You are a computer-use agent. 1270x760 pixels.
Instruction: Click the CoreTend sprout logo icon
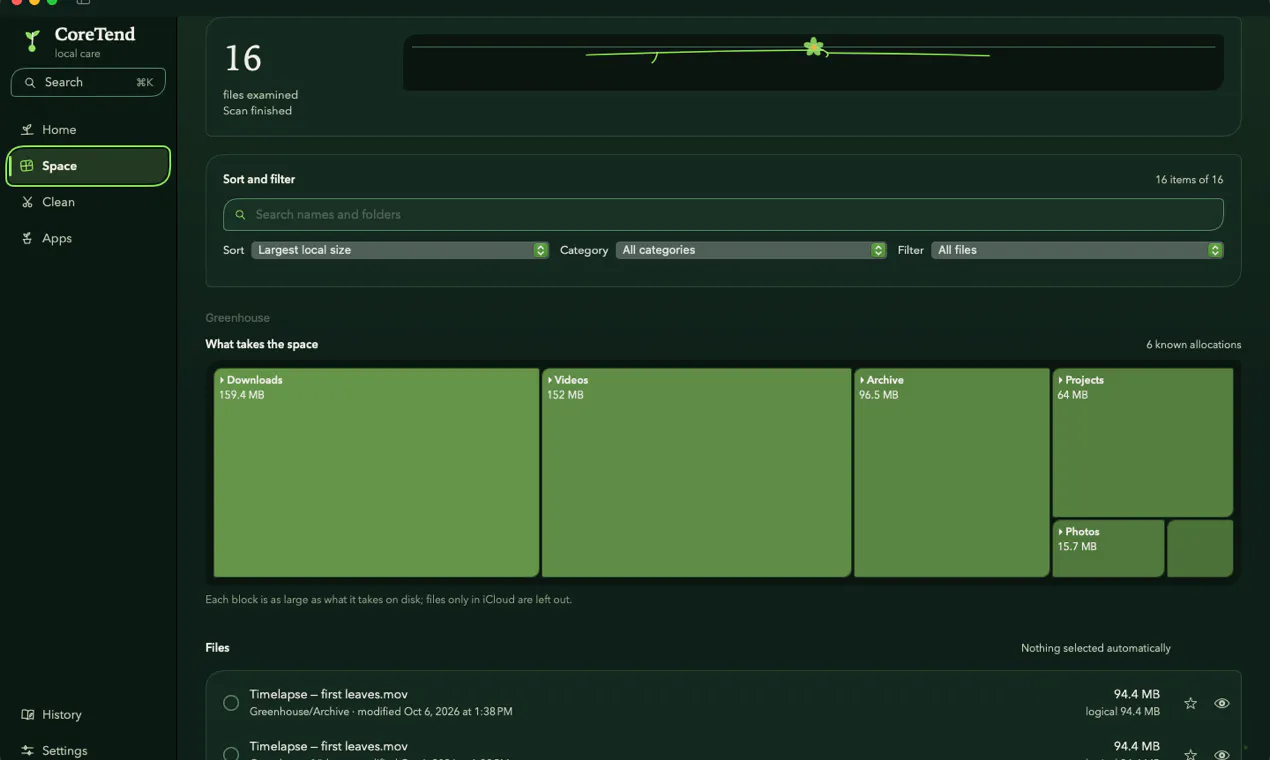tap(32, 40)
